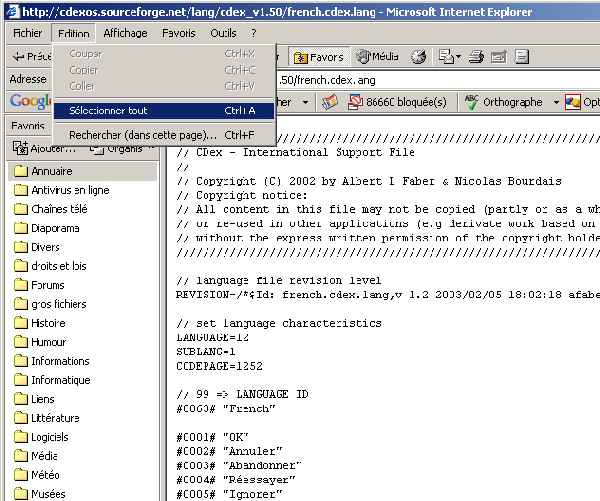Click the History clock icon in toolbar

coord(416,57)
